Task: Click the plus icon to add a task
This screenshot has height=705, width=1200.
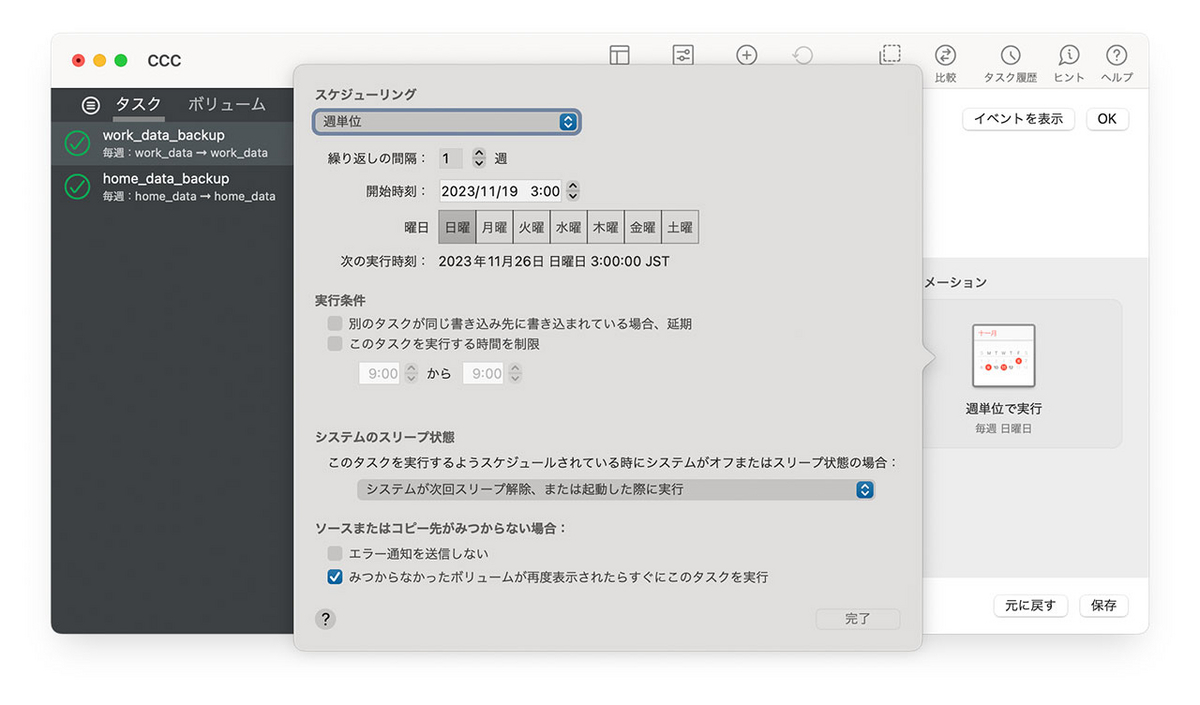Action: [746, 56]
